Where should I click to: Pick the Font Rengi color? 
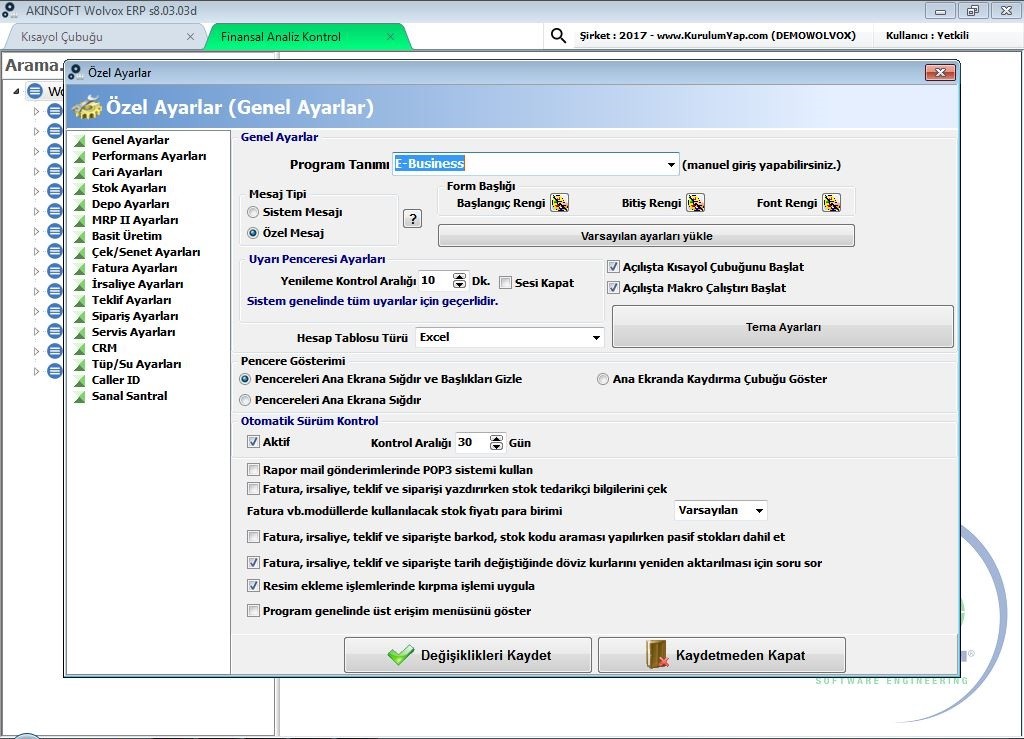(x=831, y=203)
